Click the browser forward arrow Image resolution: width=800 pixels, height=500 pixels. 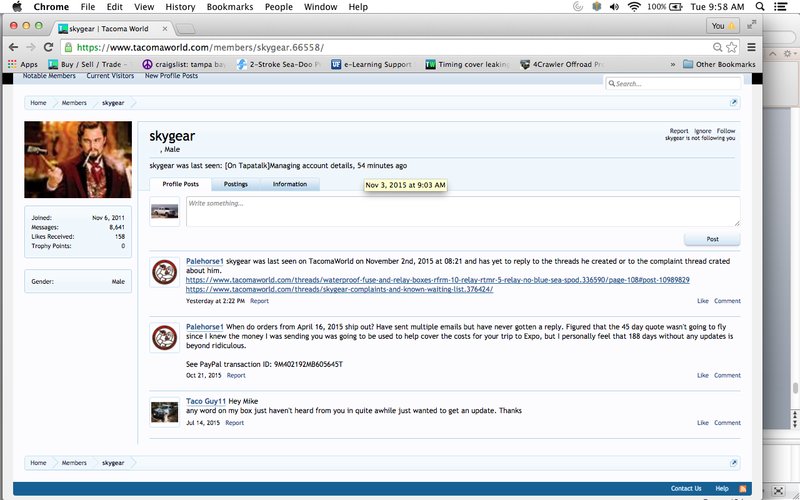31,47
